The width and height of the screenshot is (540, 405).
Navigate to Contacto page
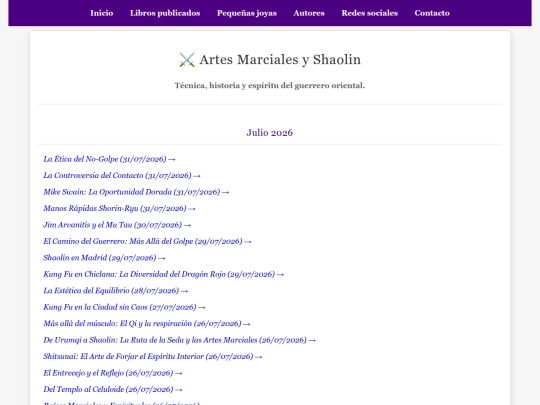tap(432, 13)
